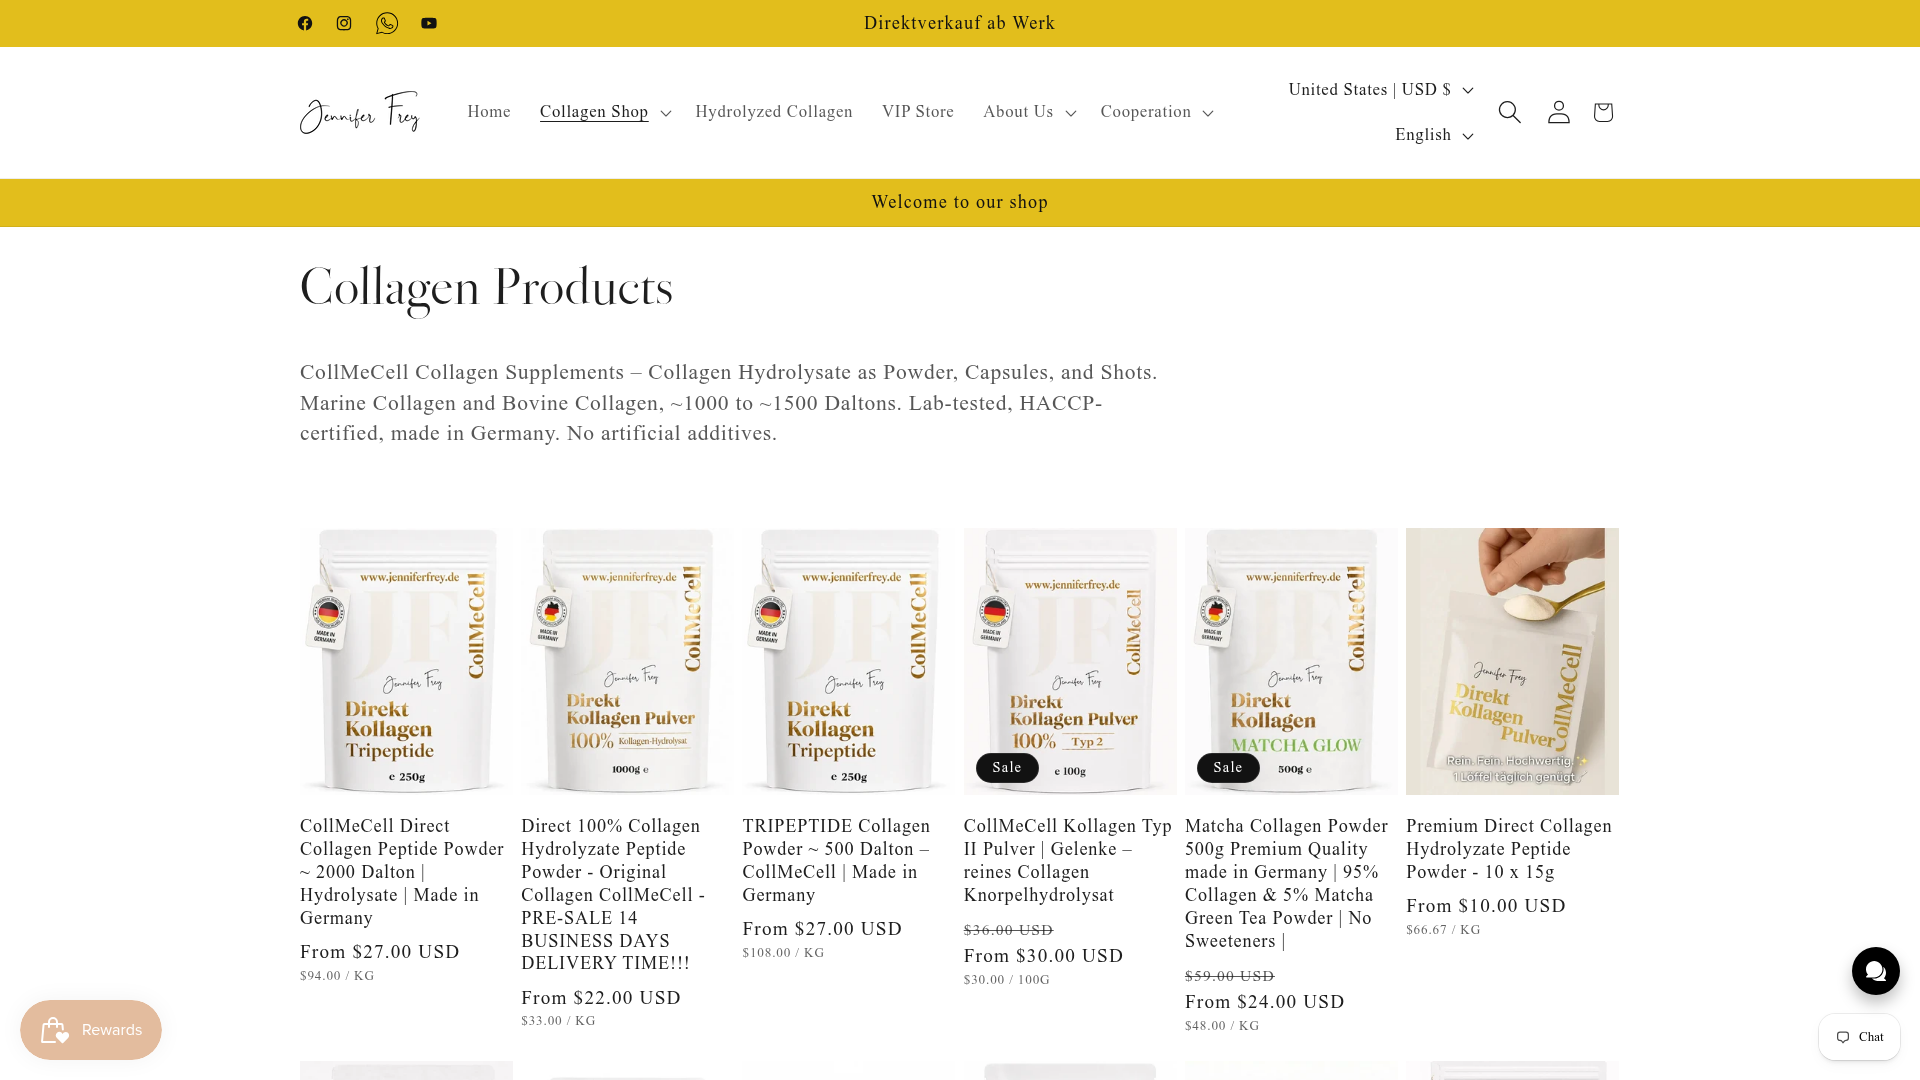
Task: Open Matcha Glow 500g product image
Action: [1291, 661]
